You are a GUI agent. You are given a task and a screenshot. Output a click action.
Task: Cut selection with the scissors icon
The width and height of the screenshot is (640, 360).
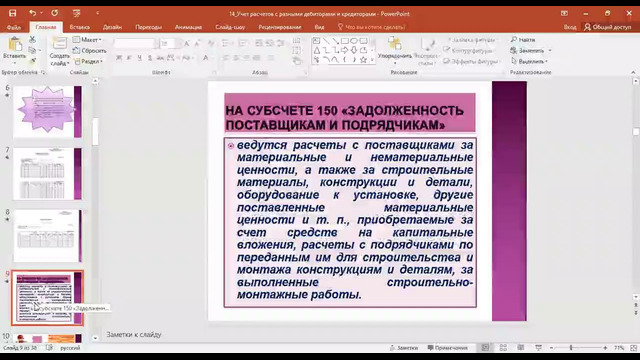tap(32, 40)
